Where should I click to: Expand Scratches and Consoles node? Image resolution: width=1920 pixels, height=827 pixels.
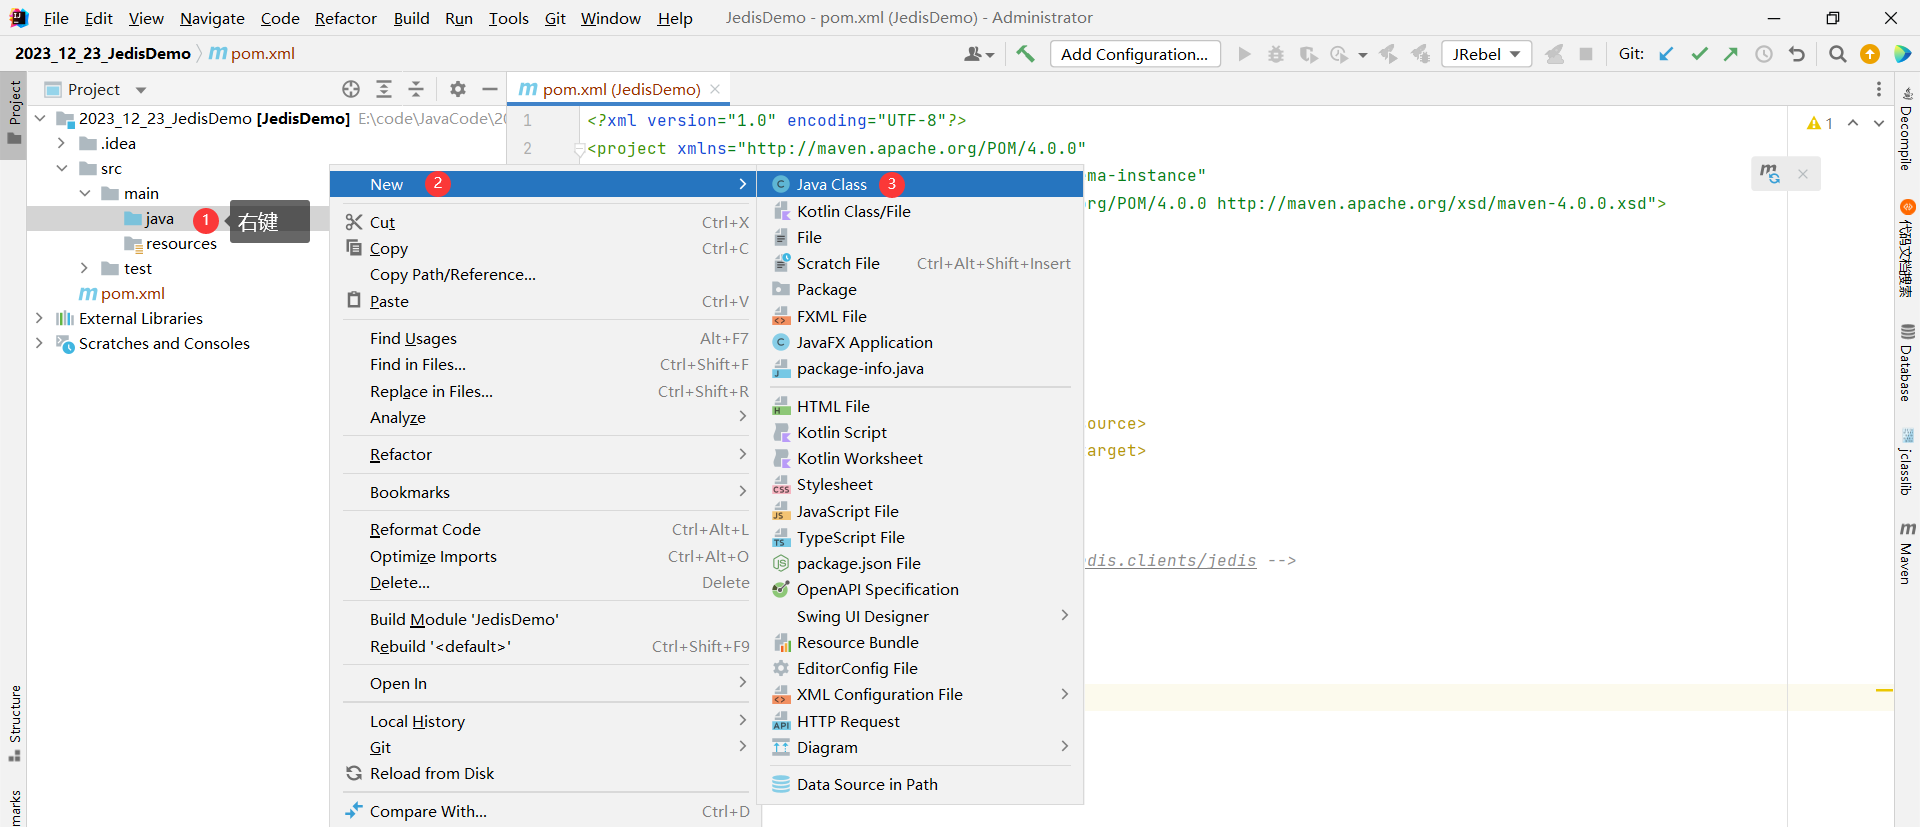(x=39, y=343)
